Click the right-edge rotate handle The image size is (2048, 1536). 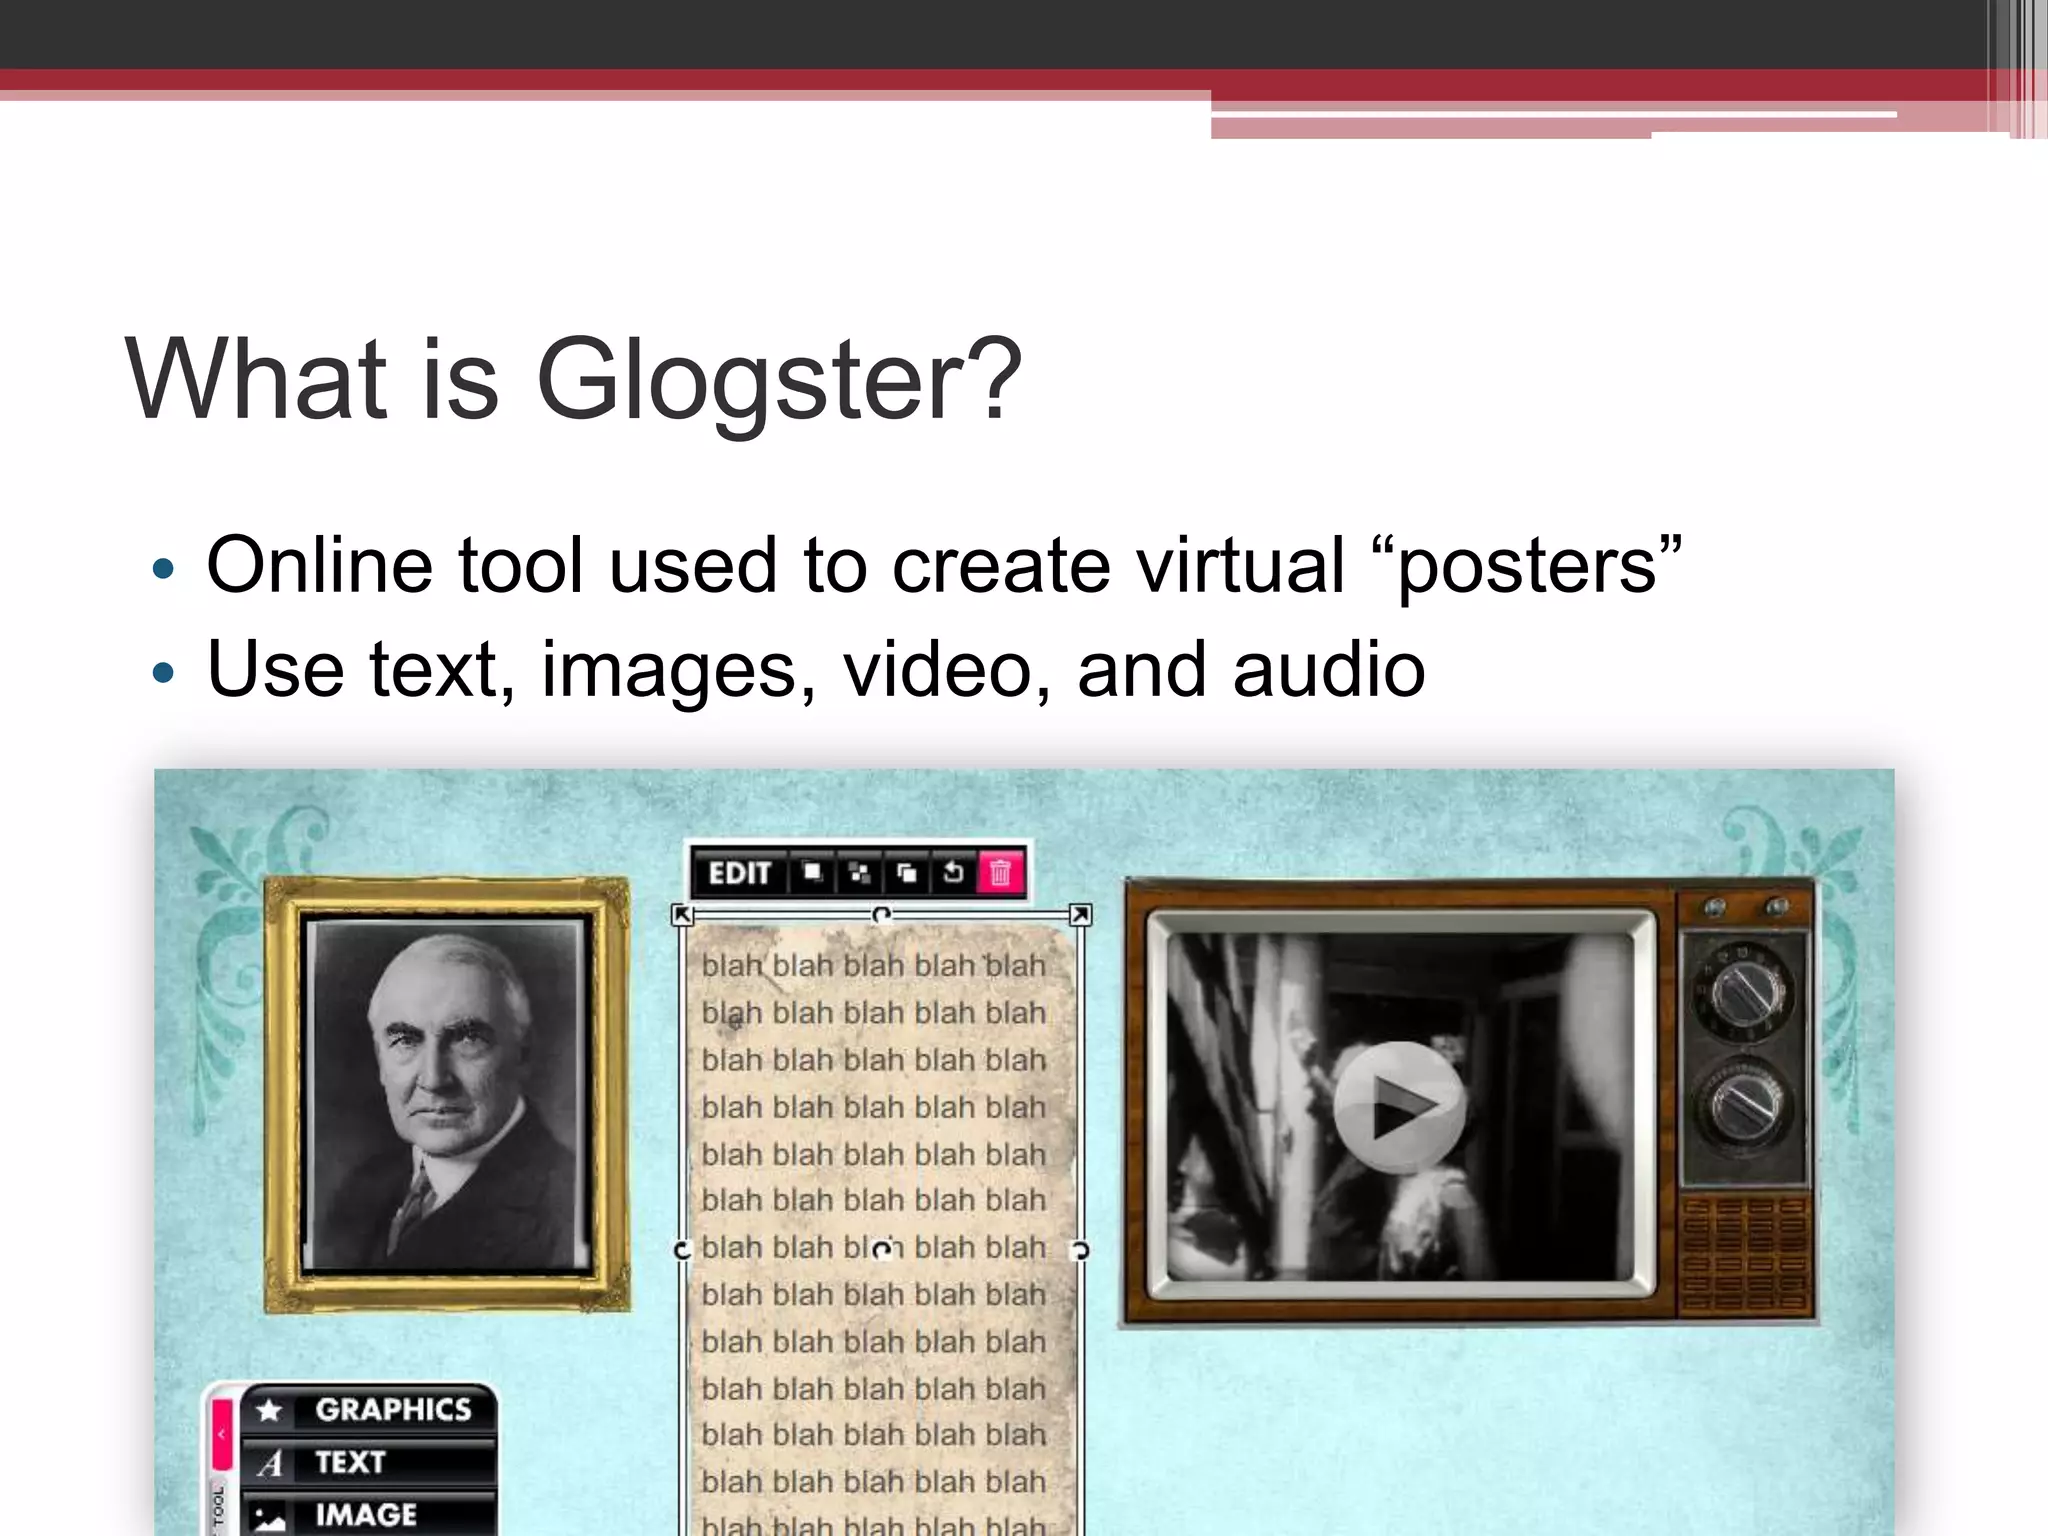pyautogui.click(x=1080, y=1250)
